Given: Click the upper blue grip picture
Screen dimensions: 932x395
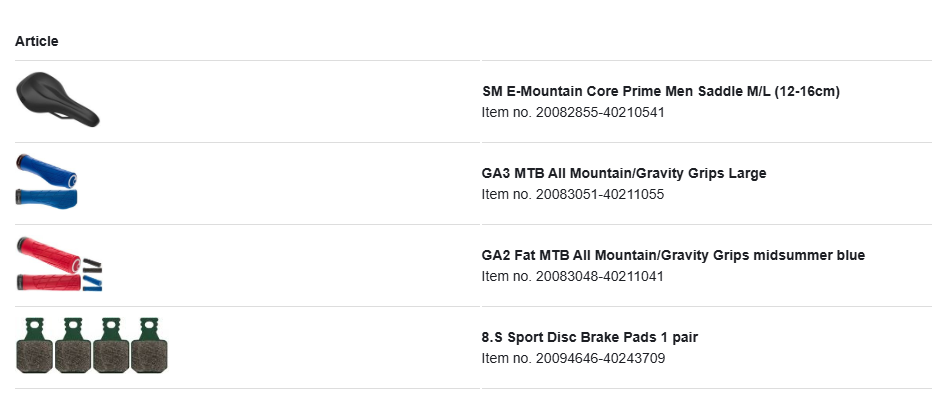Looking at the screenshot, I should point(46,170).
